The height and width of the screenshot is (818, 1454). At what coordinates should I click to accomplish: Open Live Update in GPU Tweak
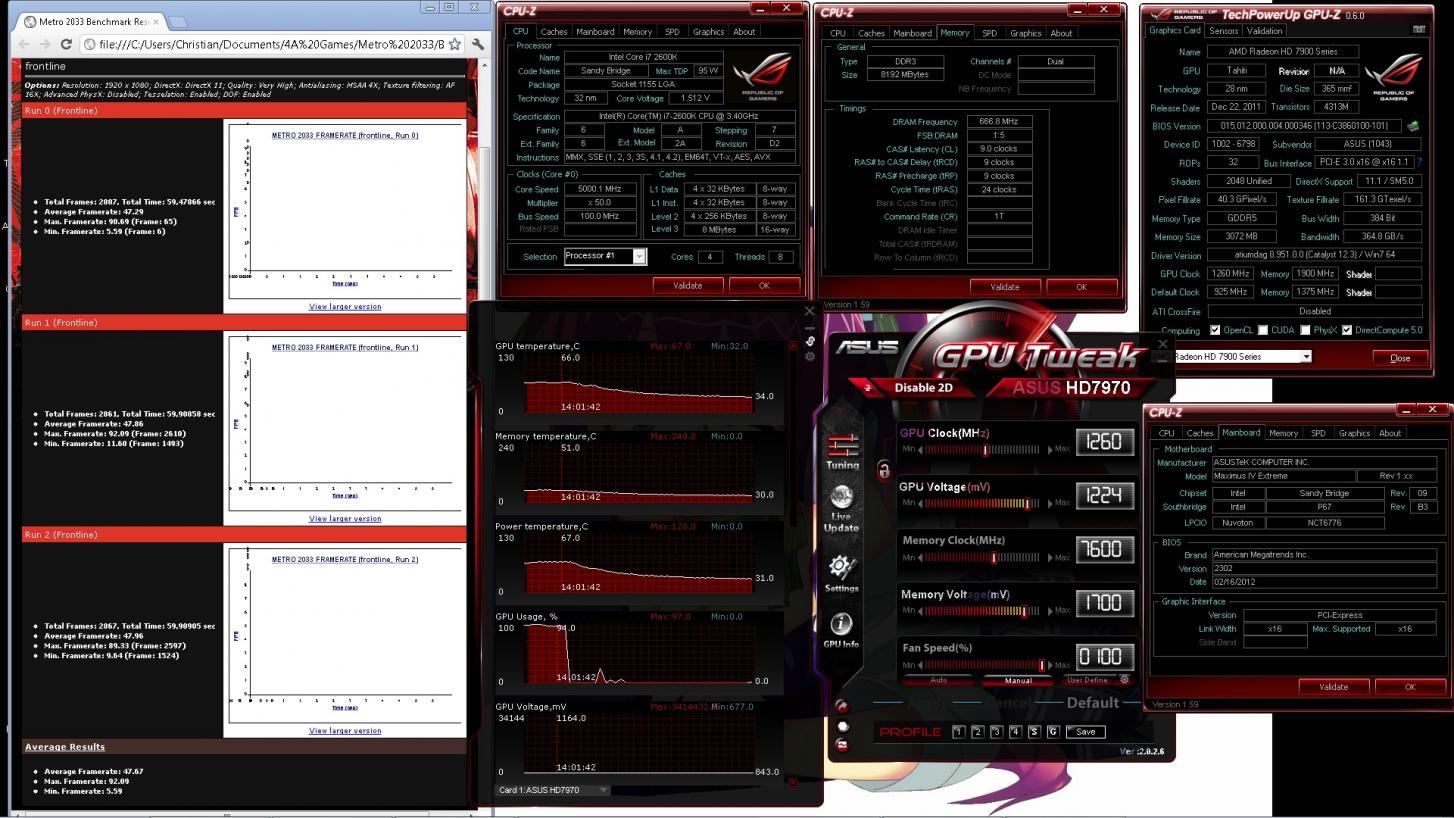pyautogui.click(x=841, y=508)
